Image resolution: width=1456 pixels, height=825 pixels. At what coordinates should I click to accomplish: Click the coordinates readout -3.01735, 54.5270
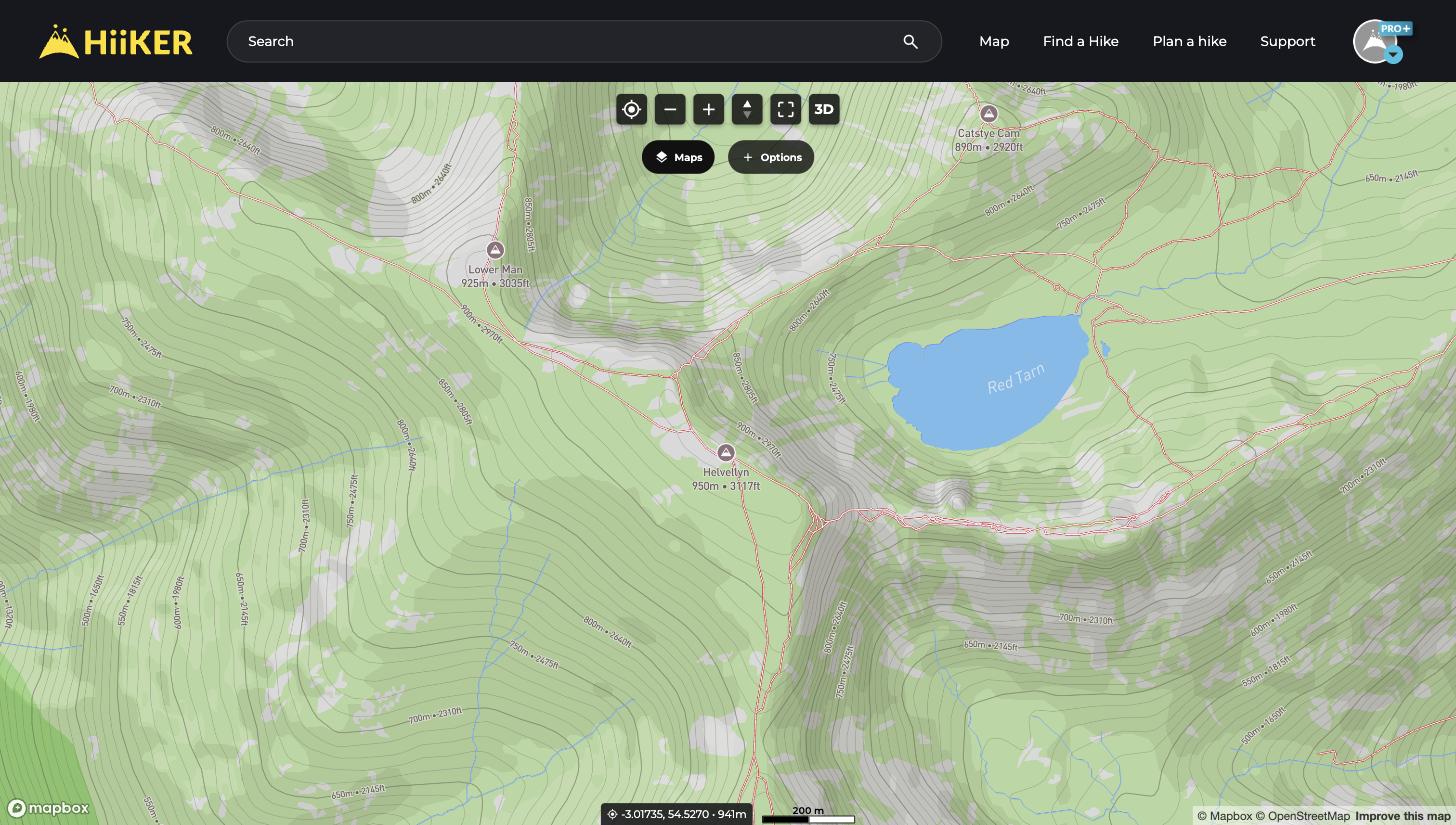coord(677,814)
